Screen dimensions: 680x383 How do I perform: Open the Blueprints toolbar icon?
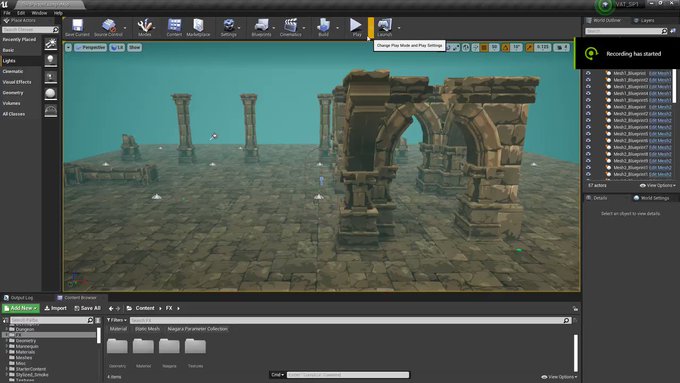pyautogui.click(x=261, y=26)
